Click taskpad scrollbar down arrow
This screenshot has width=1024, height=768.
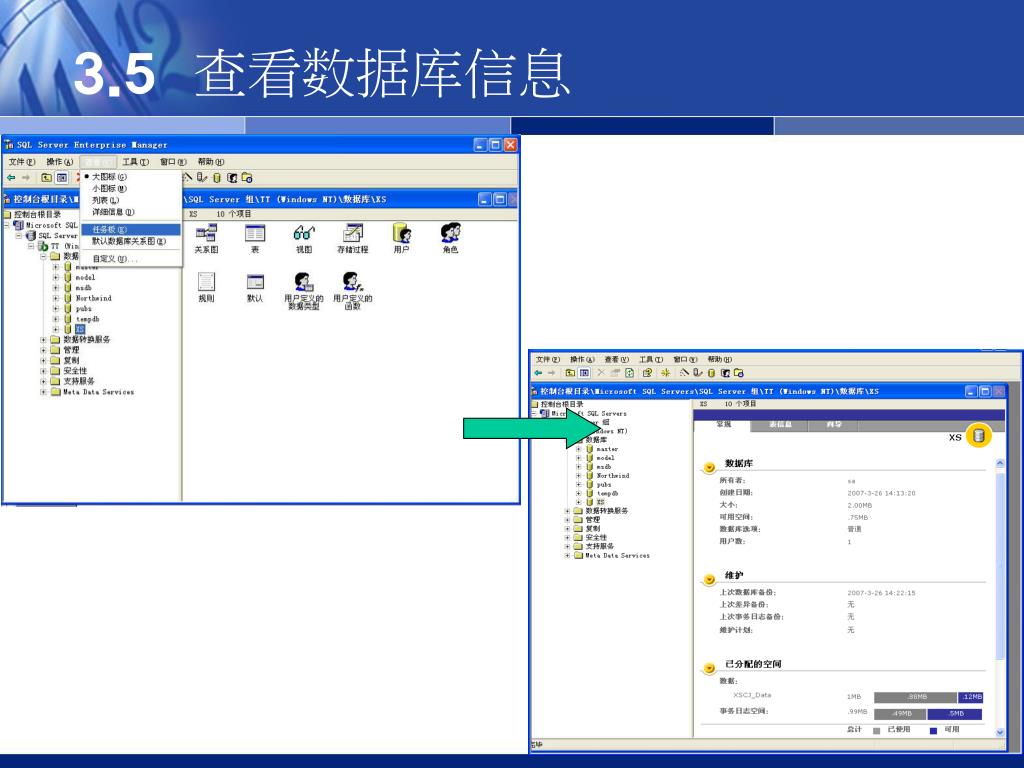1000,732
